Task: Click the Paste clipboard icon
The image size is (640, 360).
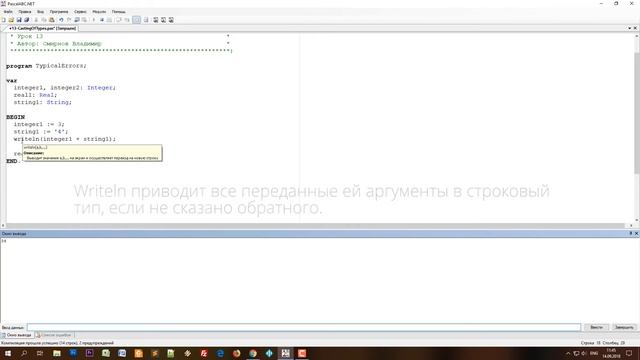Action: pos(51,20)
